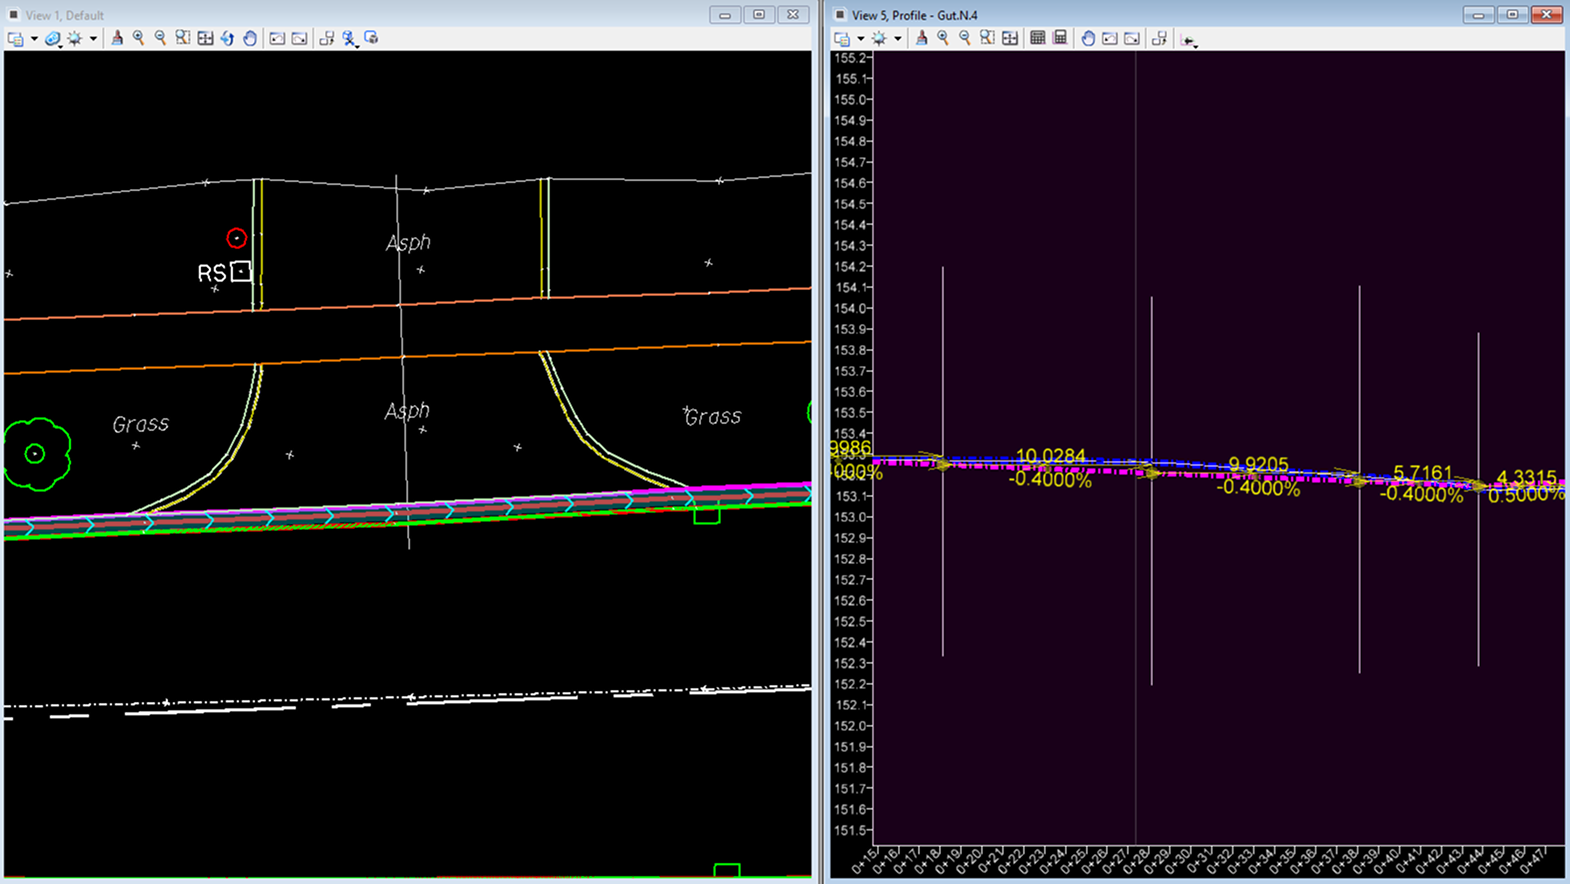Click Update View brush in View 1

tap(117, 38)
